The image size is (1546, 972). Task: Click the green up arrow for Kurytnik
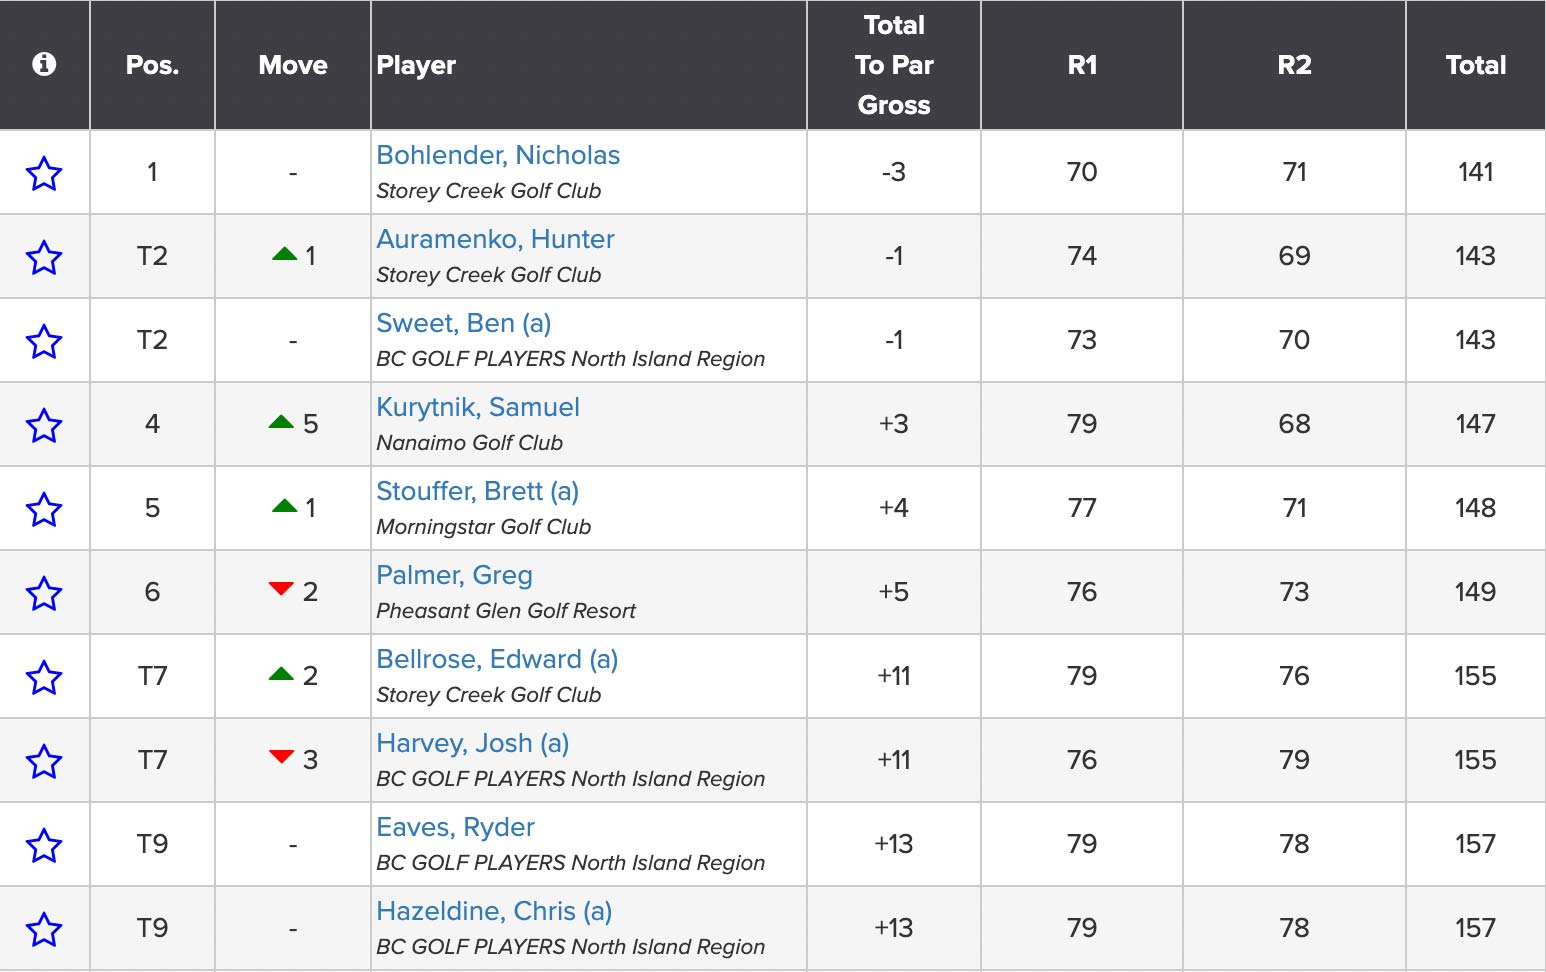point(281,422)
